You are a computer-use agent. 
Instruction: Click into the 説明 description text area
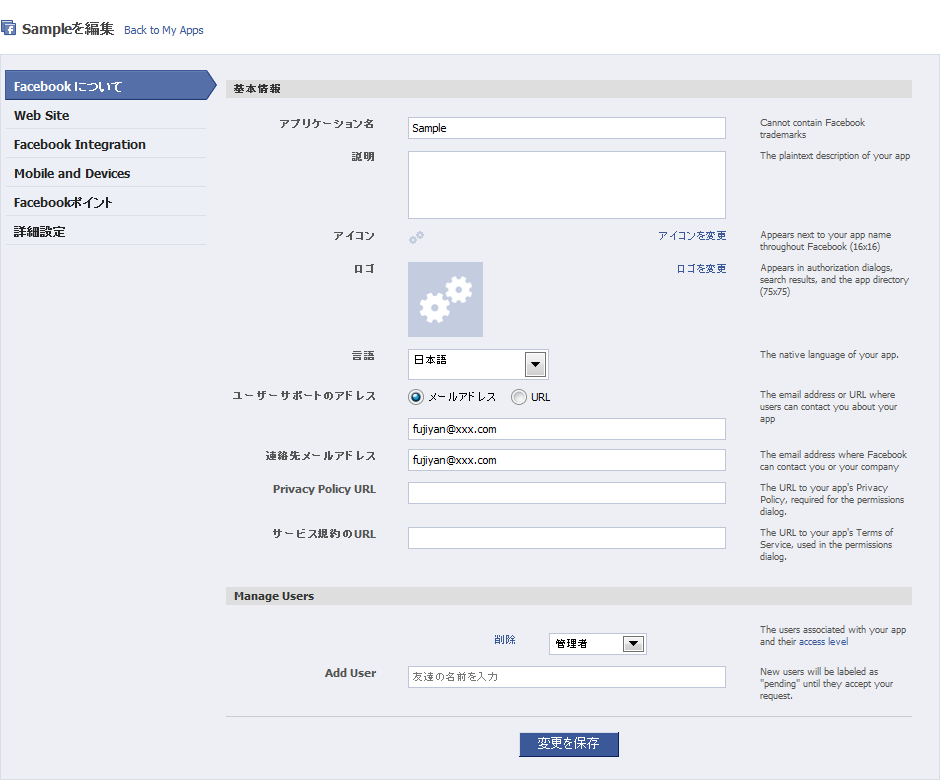click(x=567, y=185)
